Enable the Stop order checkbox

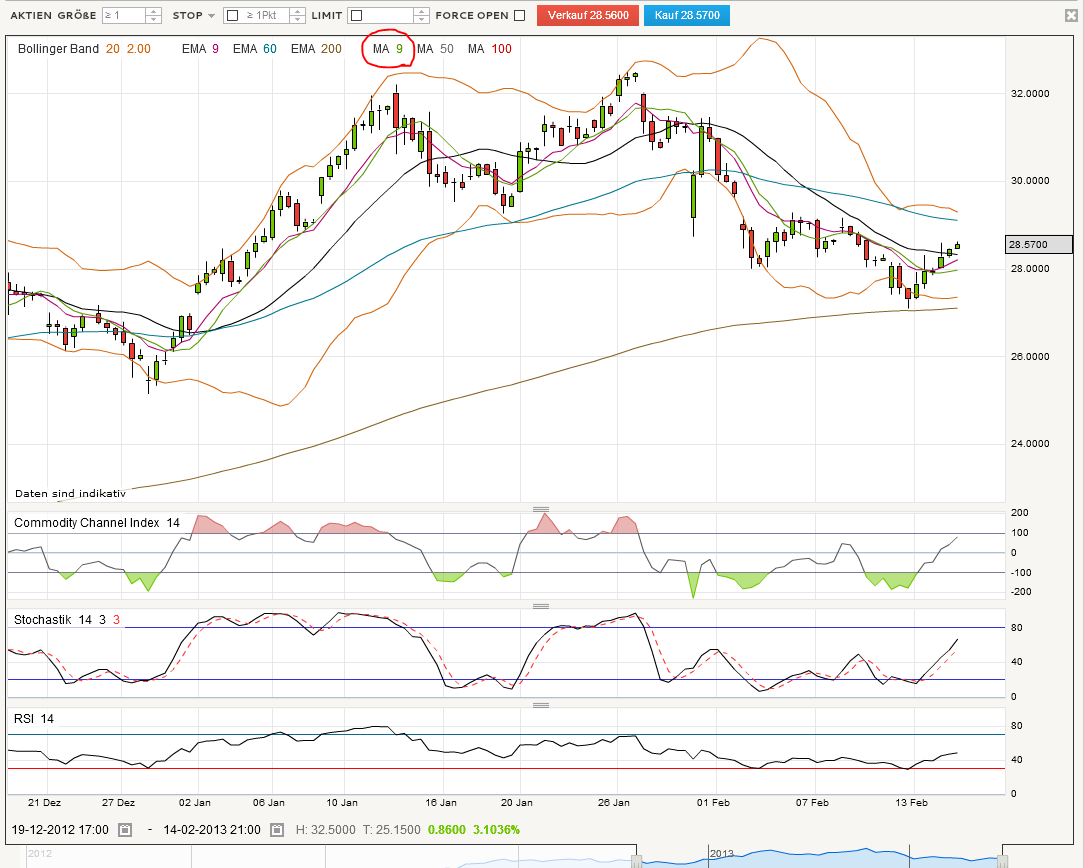point(233,15)
